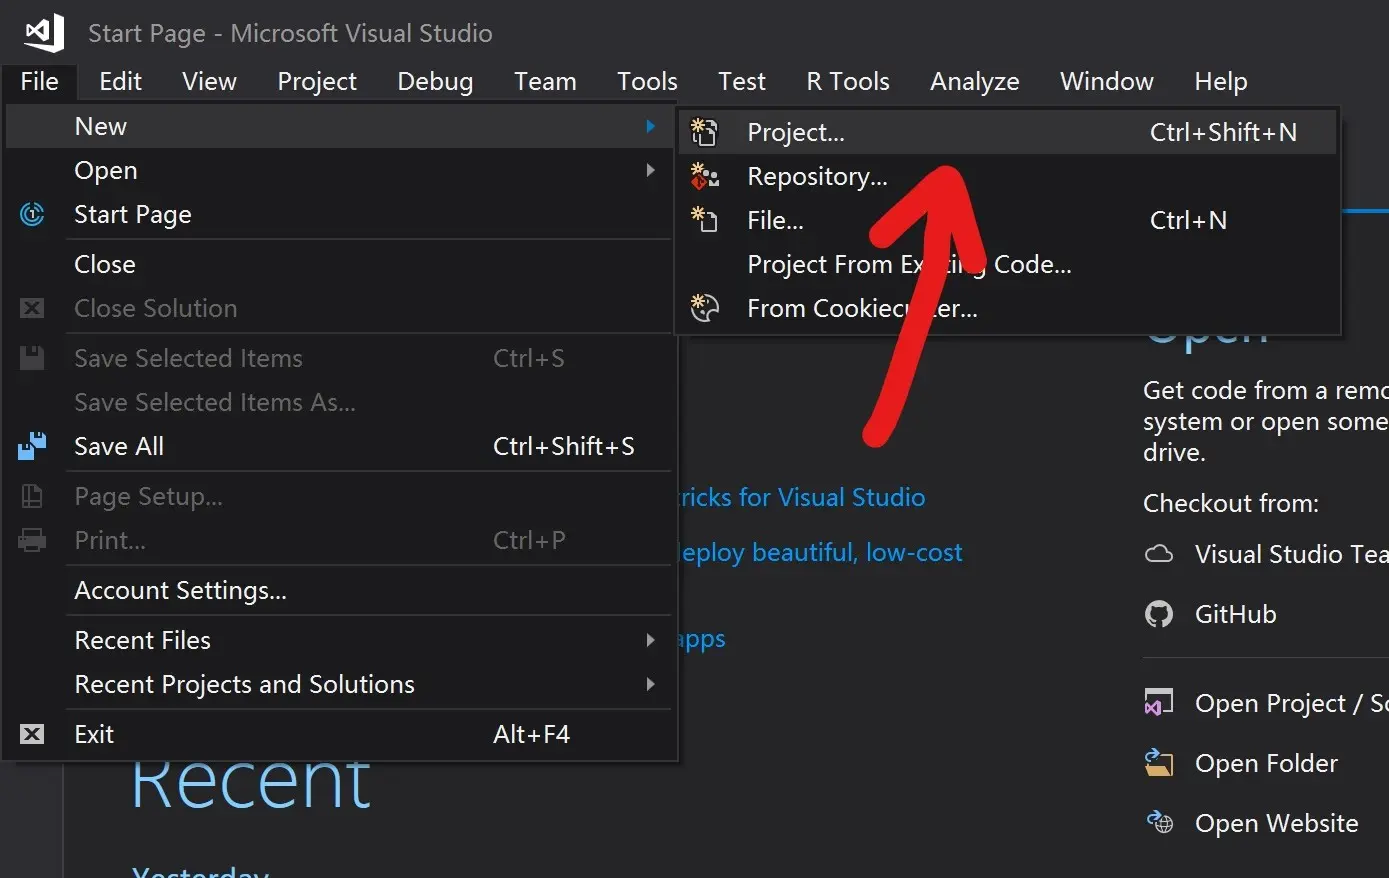Choose Project From Existing Code option
1389x878 pixels.
click(x=908, y=264)
